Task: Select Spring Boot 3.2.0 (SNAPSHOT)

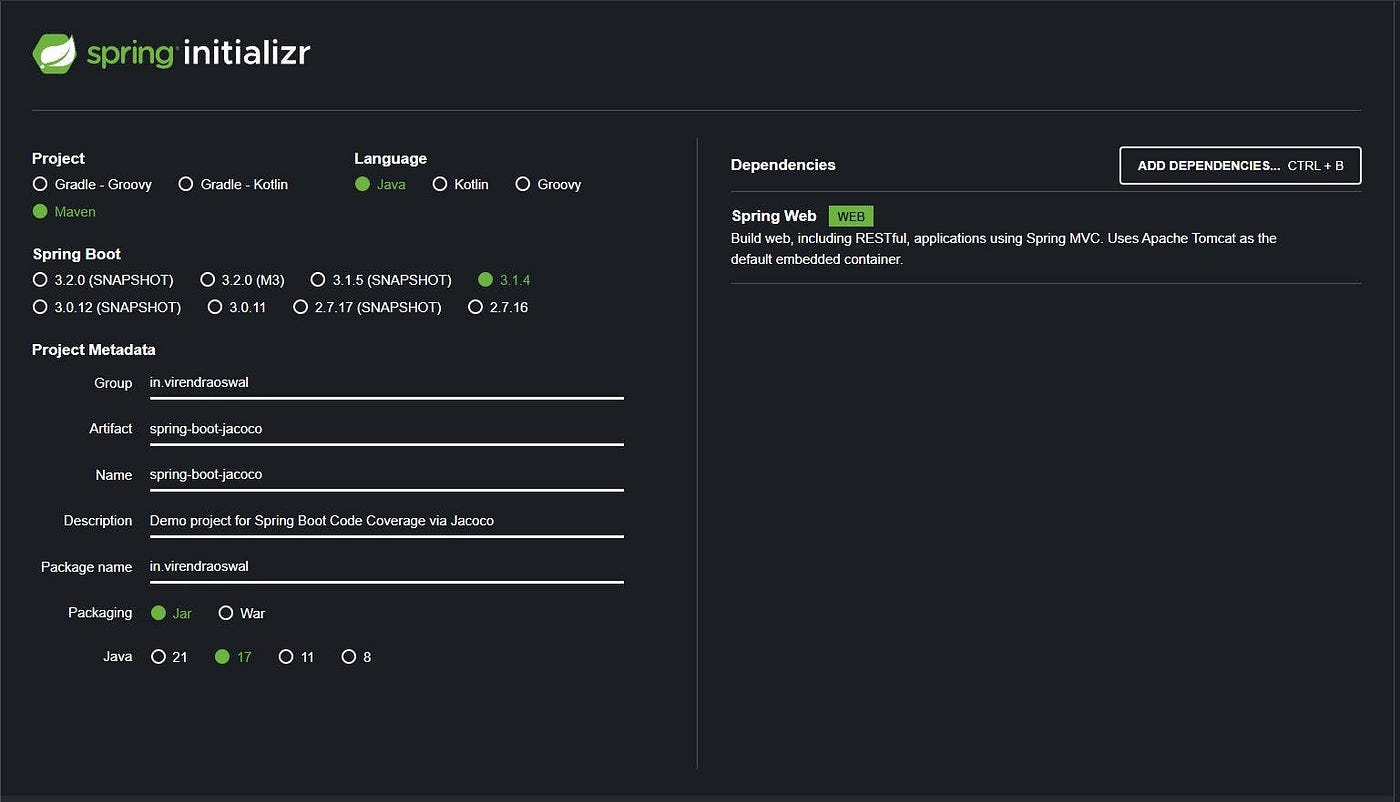Action: pos(103,280)
